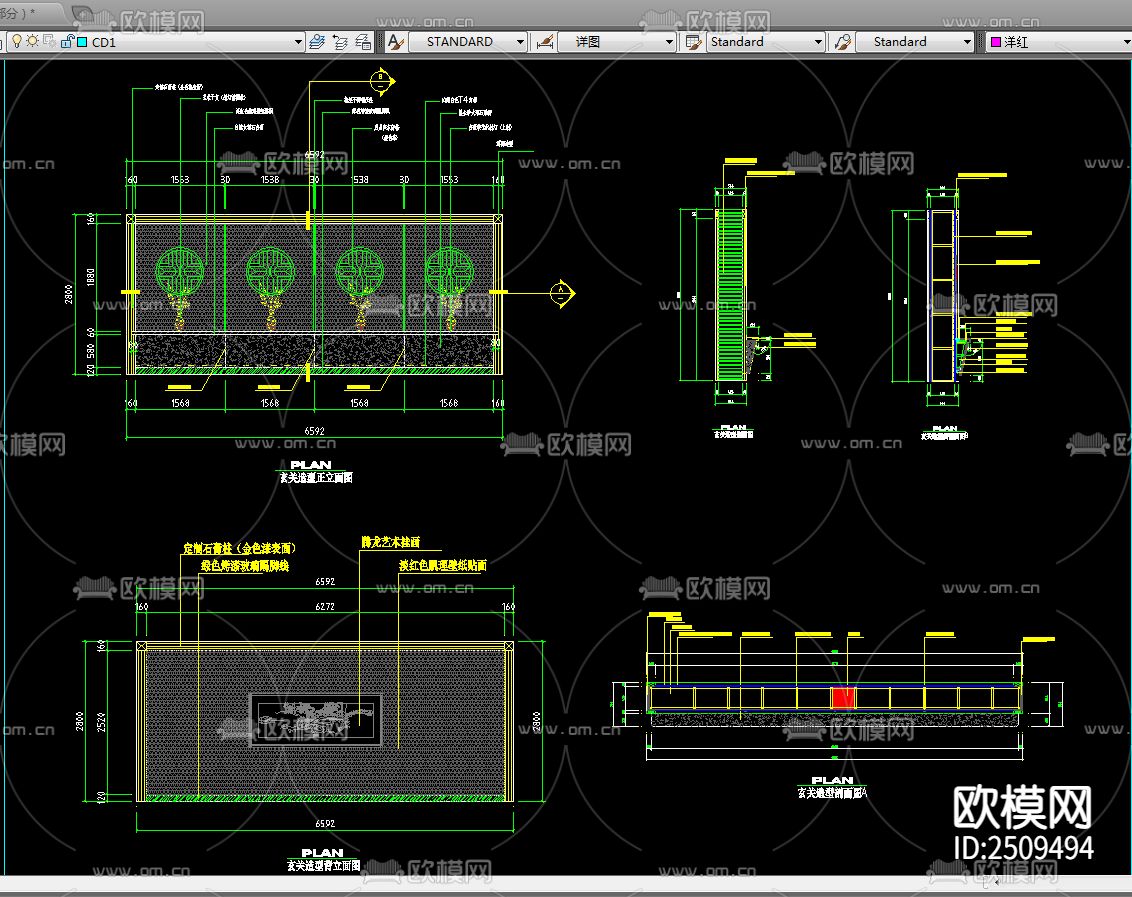This screenshot has width=1132, height=897.
Task: Click the section marker A symbol
Action: (x=561, y=293)
